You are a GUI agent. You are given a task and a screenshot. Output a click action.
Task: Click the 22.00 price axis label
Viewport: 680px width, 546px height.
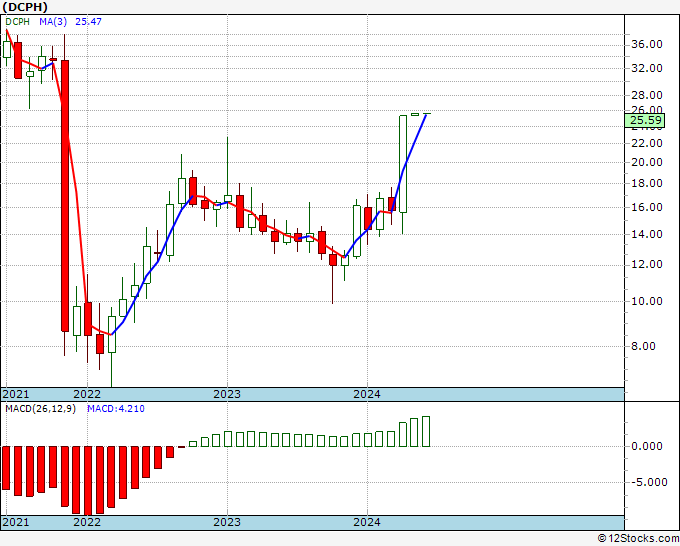click(x=647, y=143)
